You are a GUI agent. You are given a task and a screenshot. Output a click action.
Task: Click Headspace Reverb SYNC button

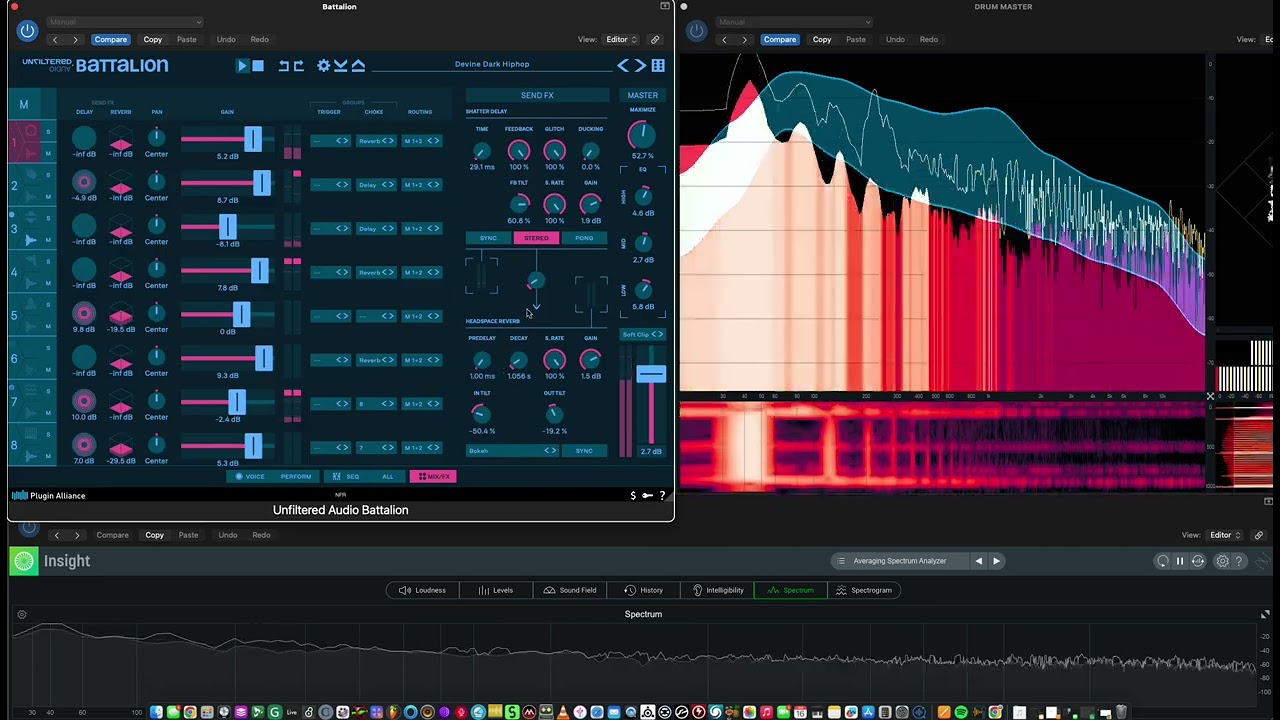(x=584, y=451)
